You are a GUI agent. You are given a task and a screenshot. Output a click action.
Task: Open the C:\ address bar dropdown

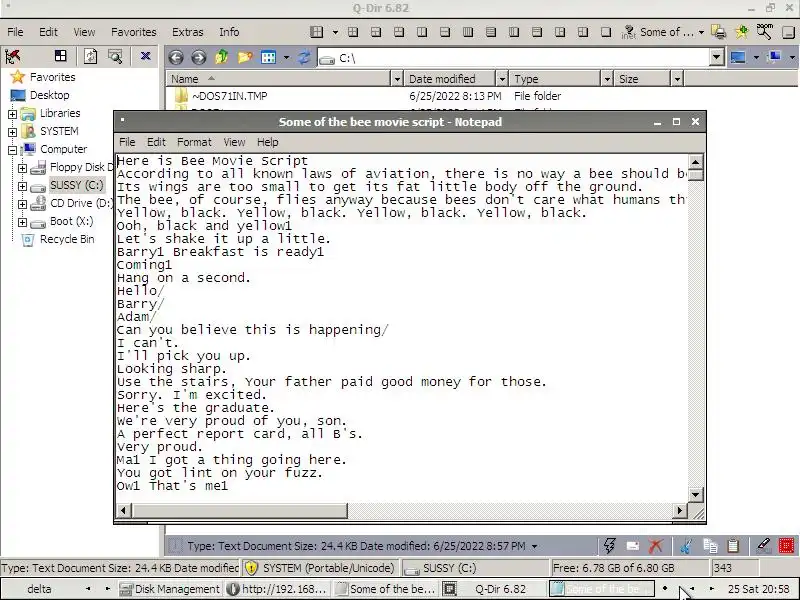716,57
